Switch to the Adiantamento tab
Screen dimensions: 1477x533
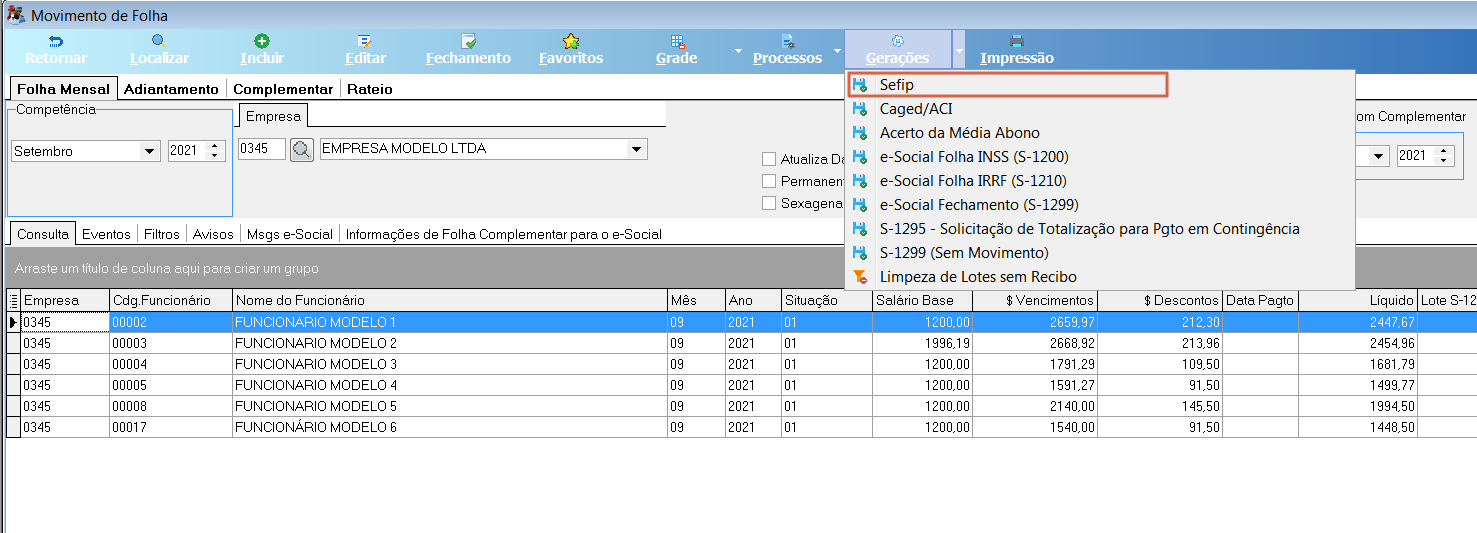(x=171, y=89)
